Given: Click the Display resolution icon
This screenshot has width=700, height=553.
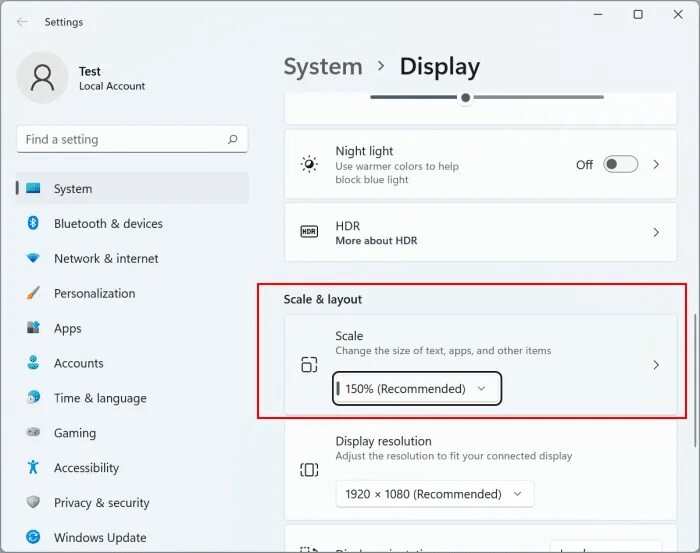Looking at the screenshot, I should (309, 470).
